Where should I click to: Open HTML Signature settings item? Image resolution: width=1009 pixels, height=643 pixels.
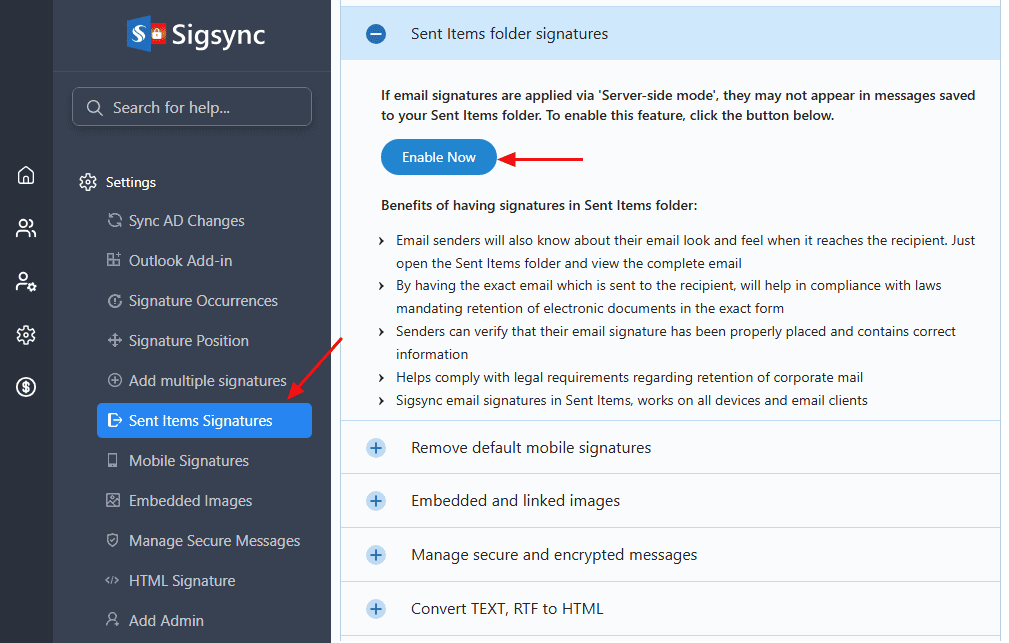182,581
